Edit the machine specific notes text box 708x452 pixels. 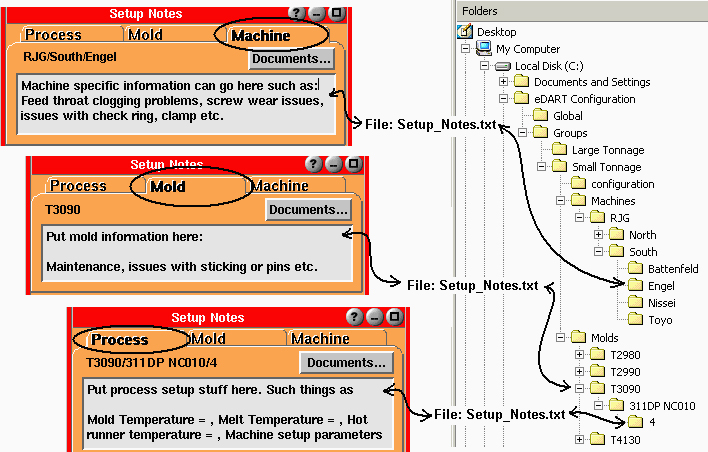(177, 104)
